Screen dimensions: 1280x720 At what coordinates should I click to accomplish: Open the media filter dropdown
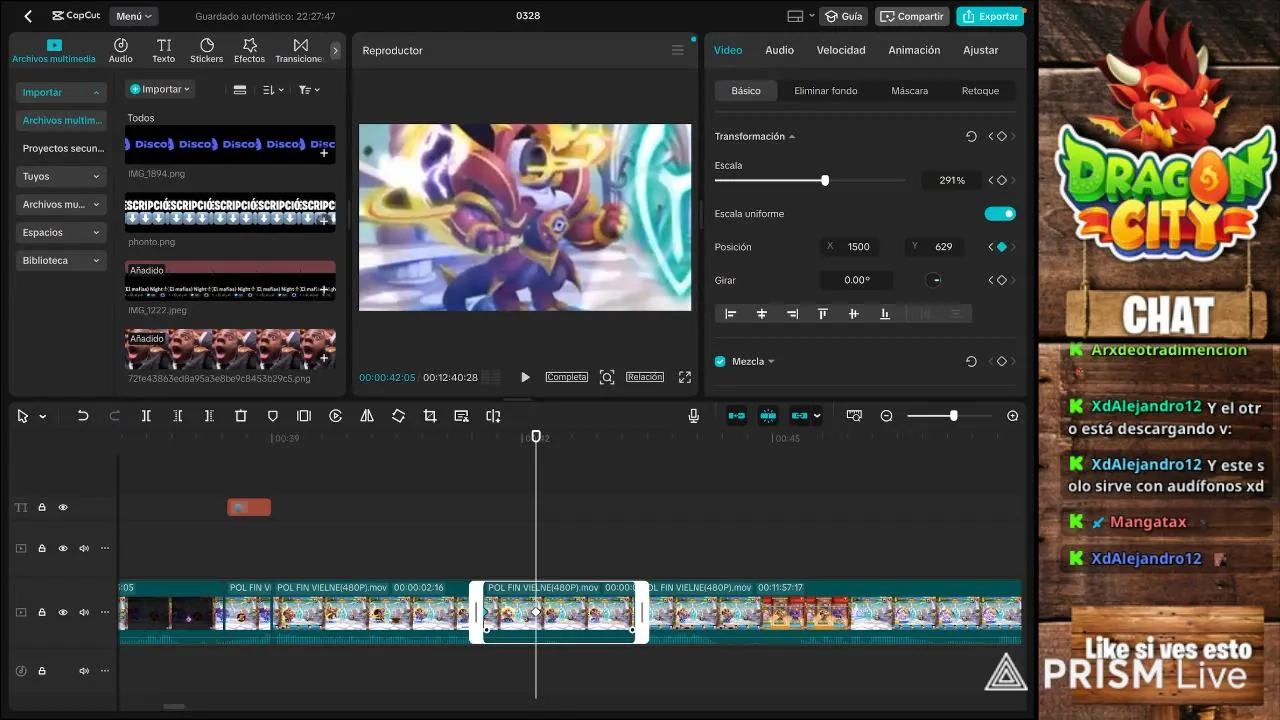point(309,90)
